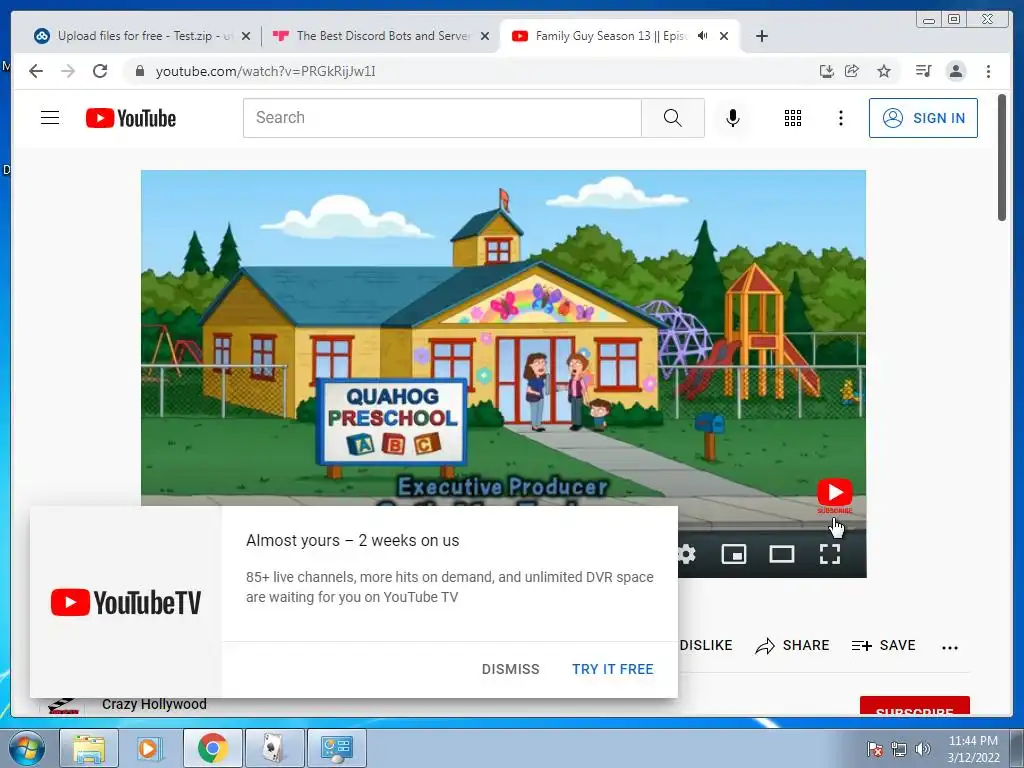Image resolution: width=1024 pixels, height=768 pixels.
Task: Toggle theater mode
Action: coord(782,554)
